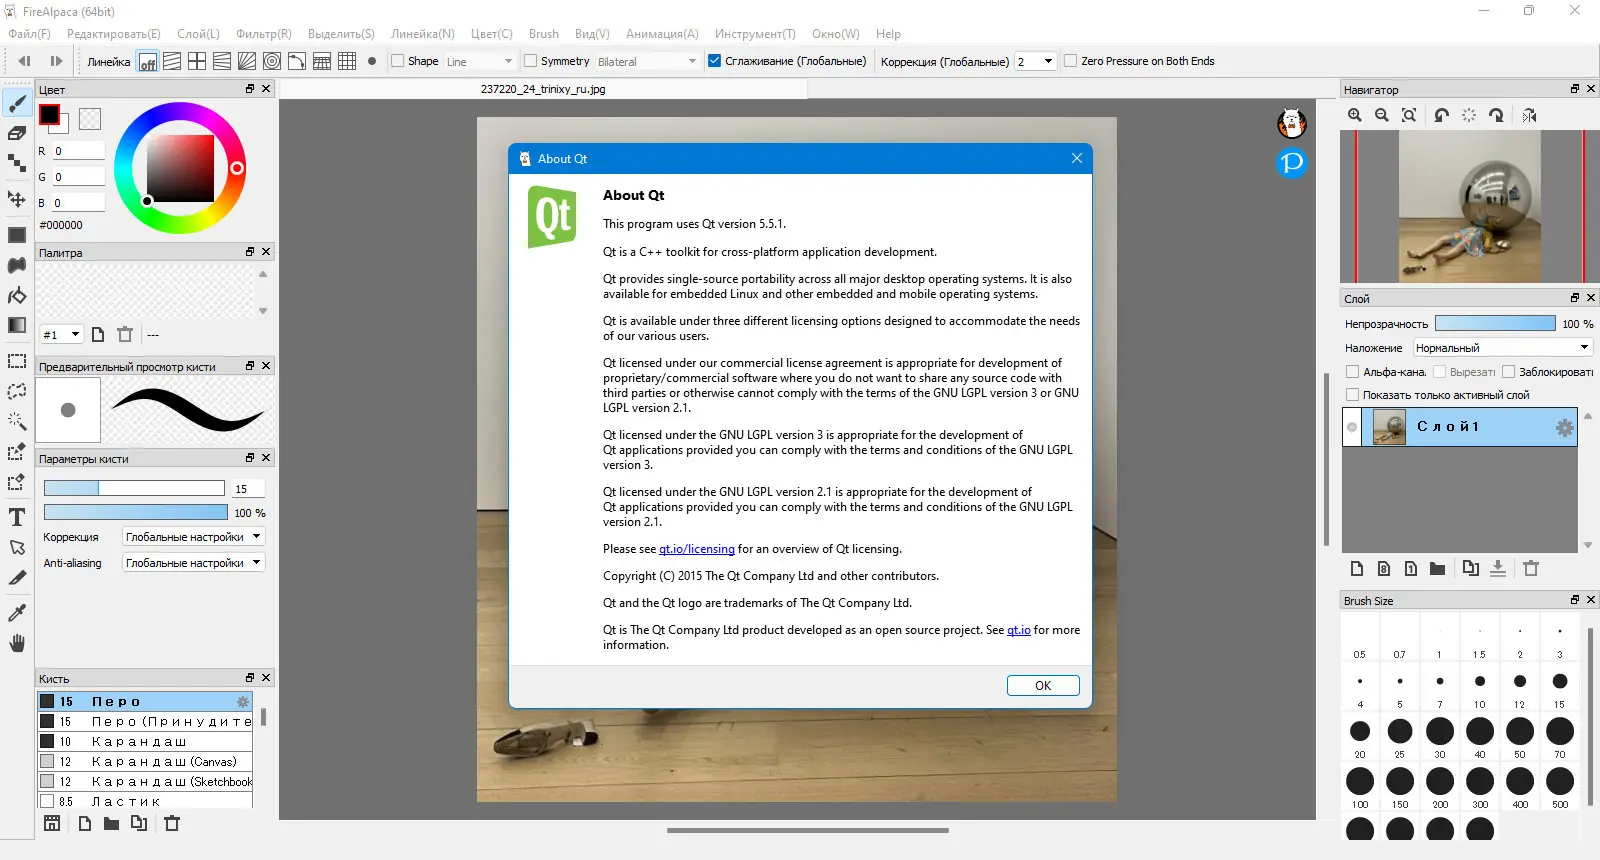Image resolution: width=1600 pixels, height=860 pixels.
Task: Open the qt.io link in About Qt
Action: click(x=1018, y=630)
